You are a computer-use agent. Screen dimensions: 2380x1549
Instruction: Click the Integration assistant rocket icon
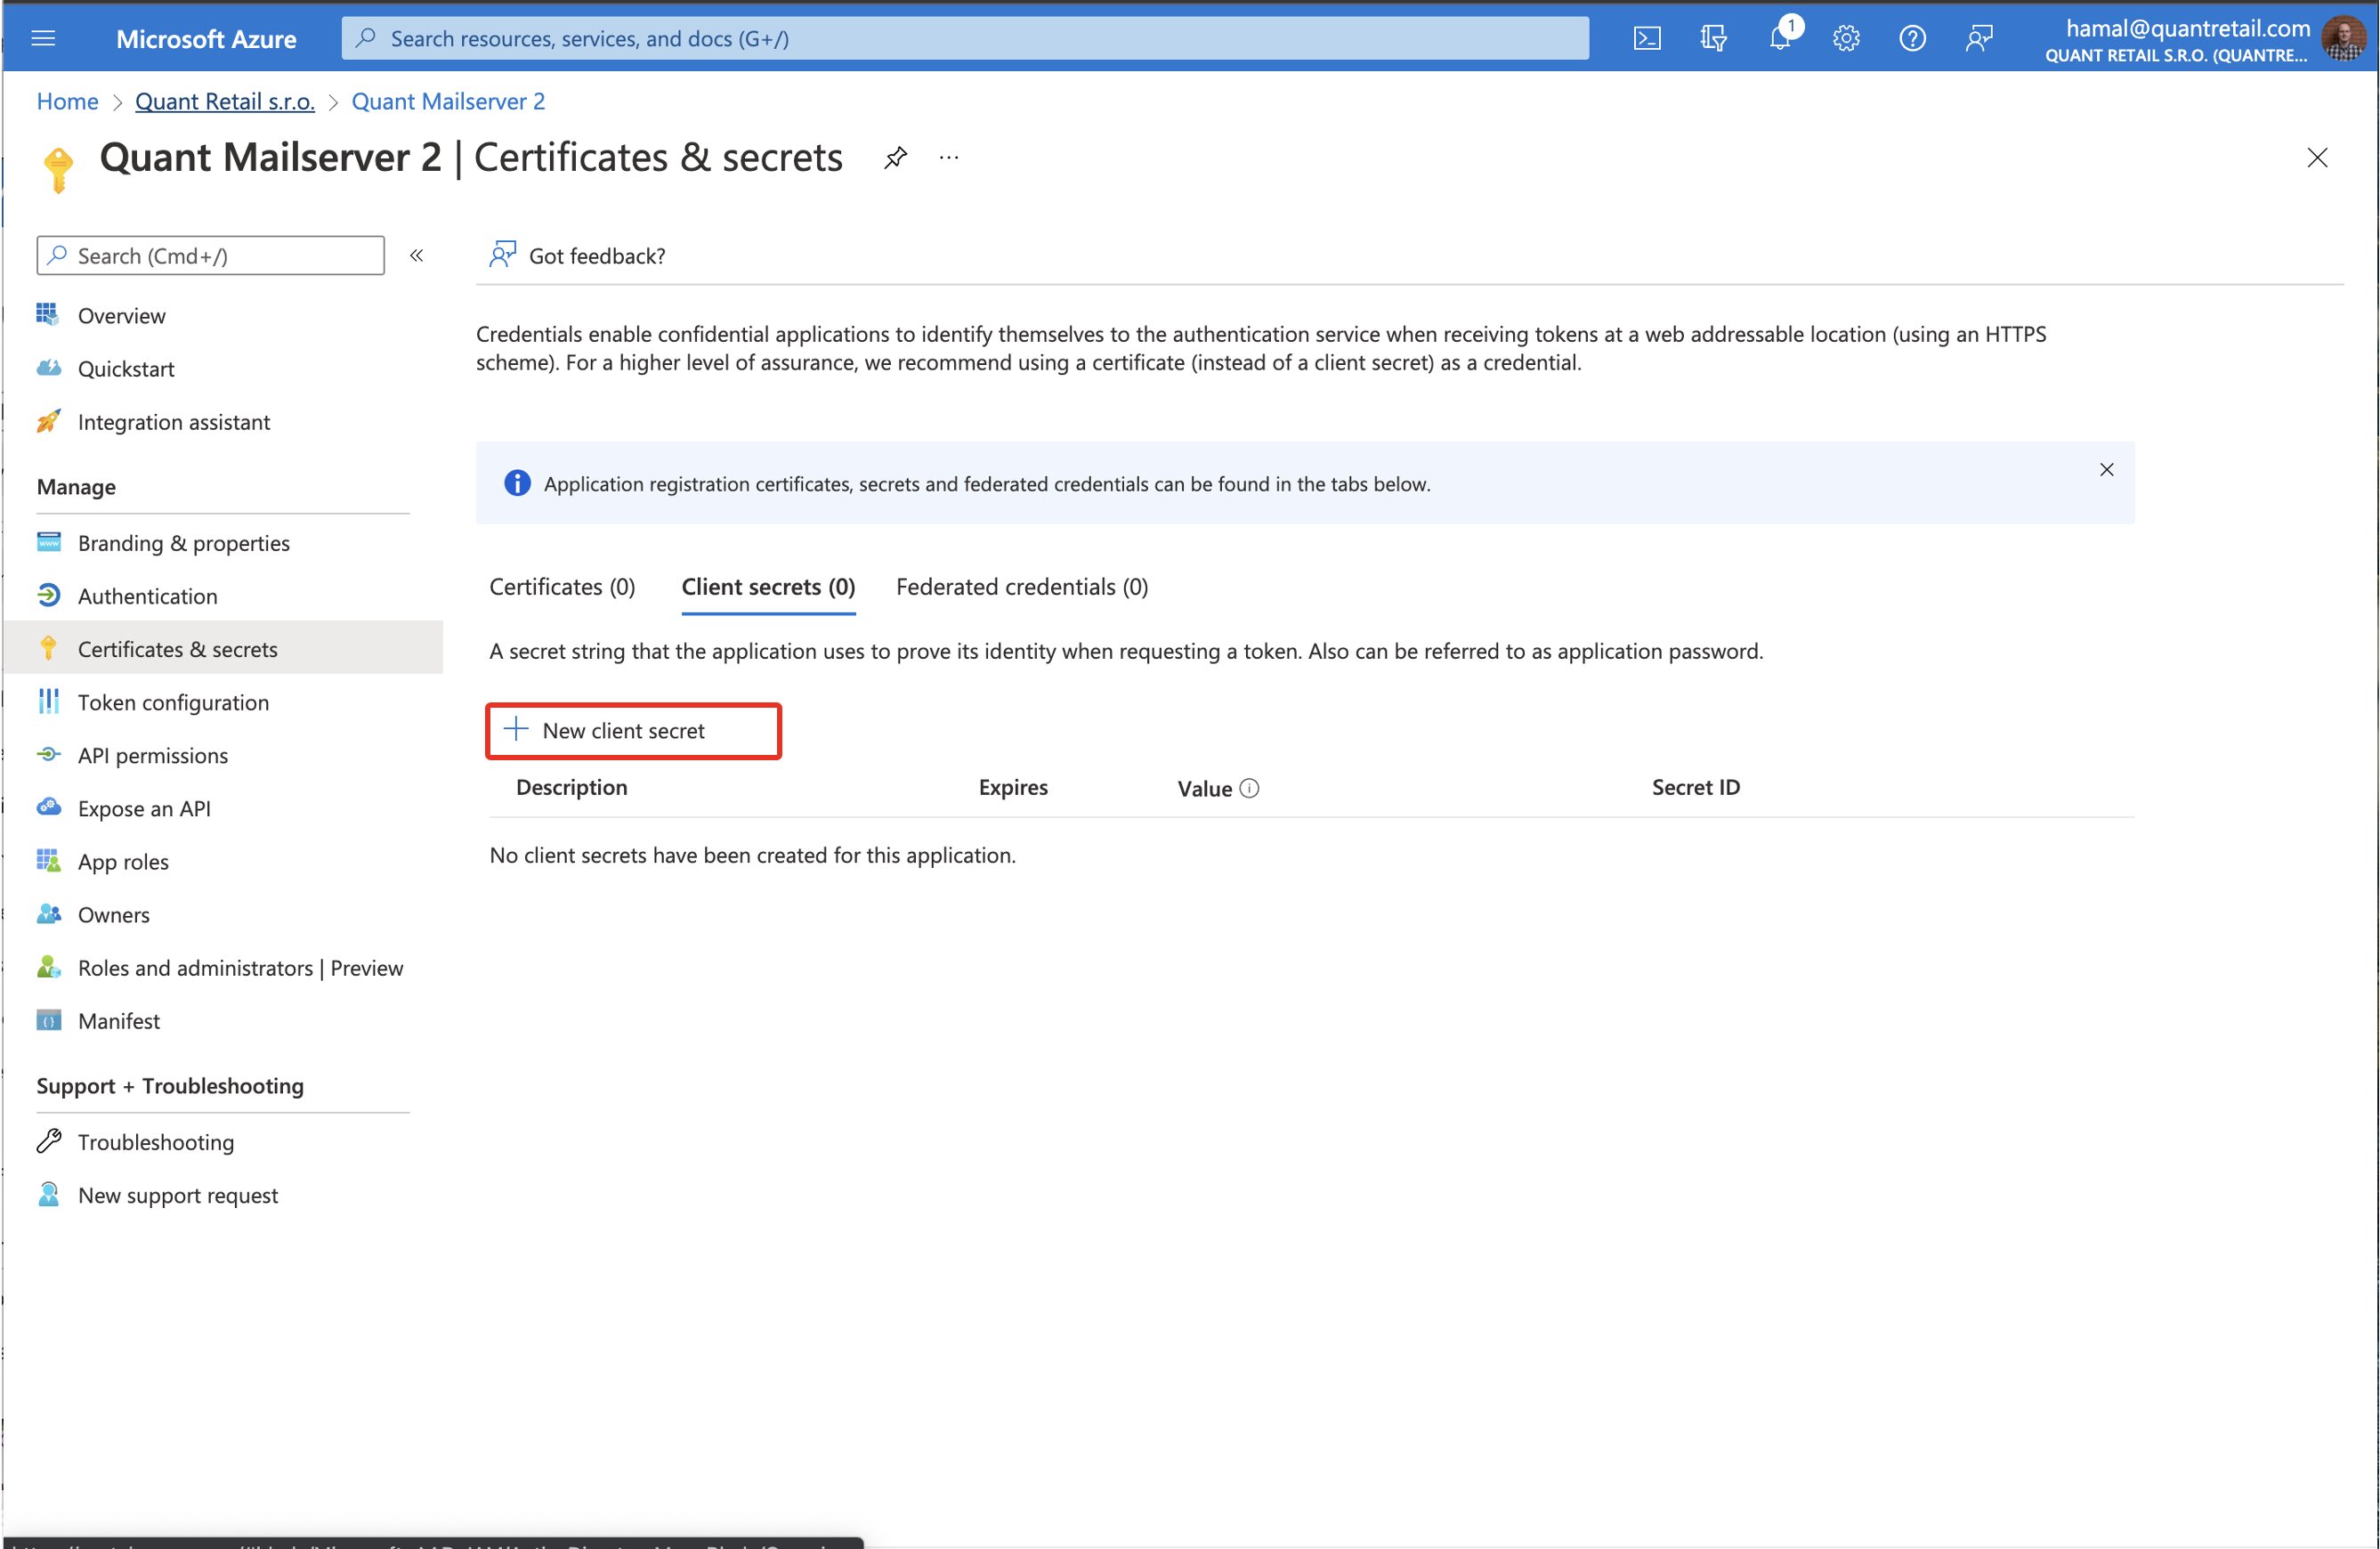[48, 421]
